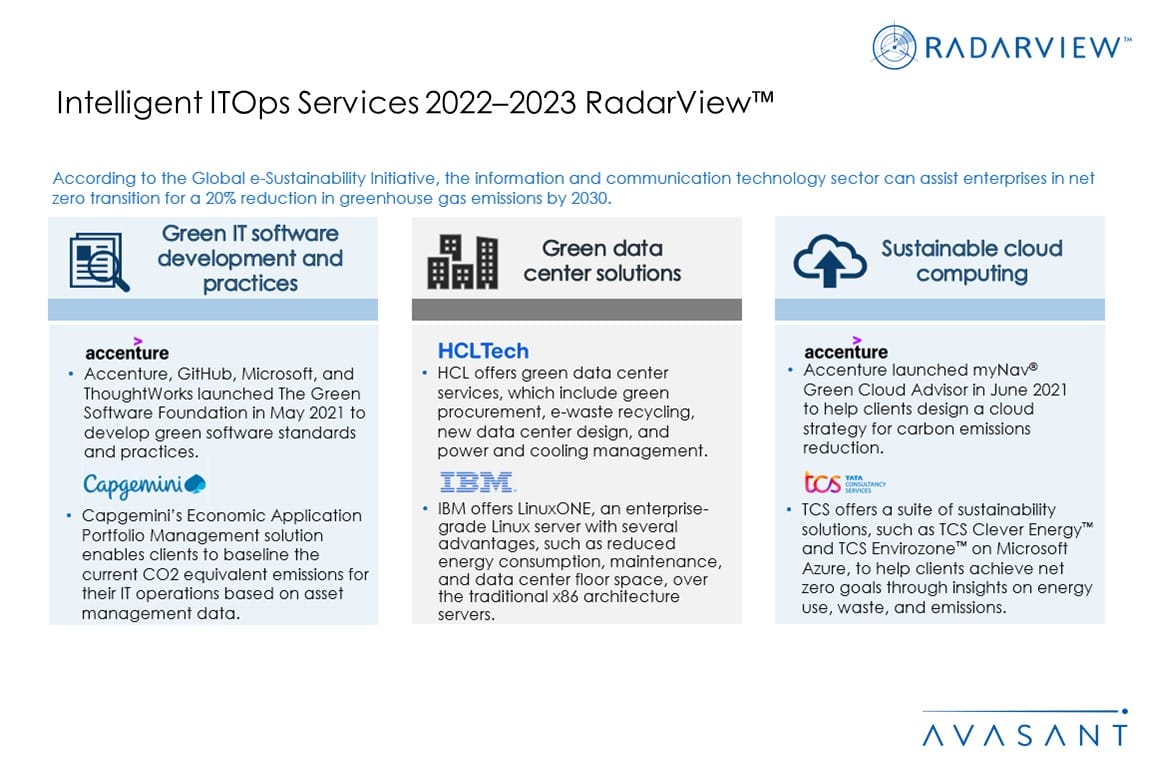Click the RadarView radar logo icon

click(894, 47)
